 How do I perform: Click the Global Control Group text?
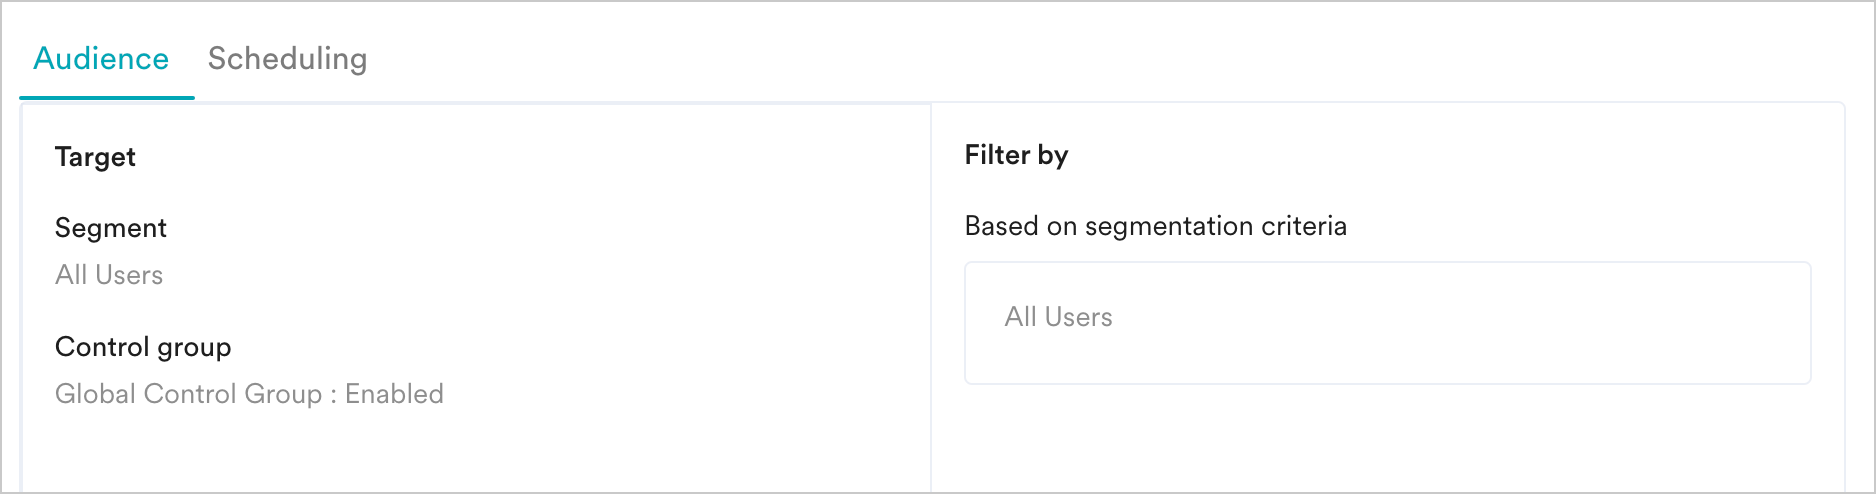coord(188,394)
